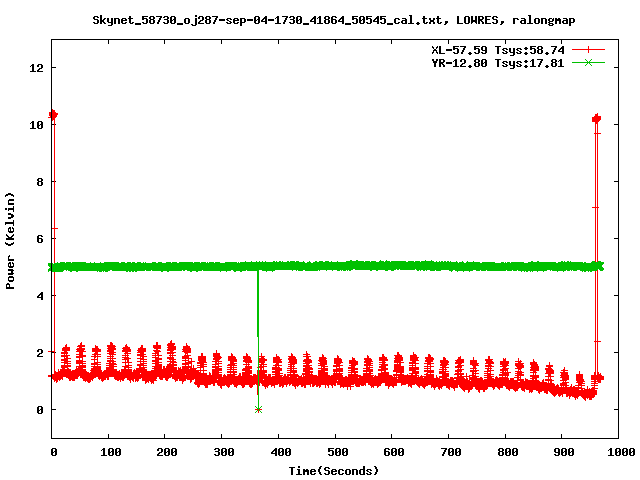Click the x-axis tick label 1000

click(x=621, y=452)
